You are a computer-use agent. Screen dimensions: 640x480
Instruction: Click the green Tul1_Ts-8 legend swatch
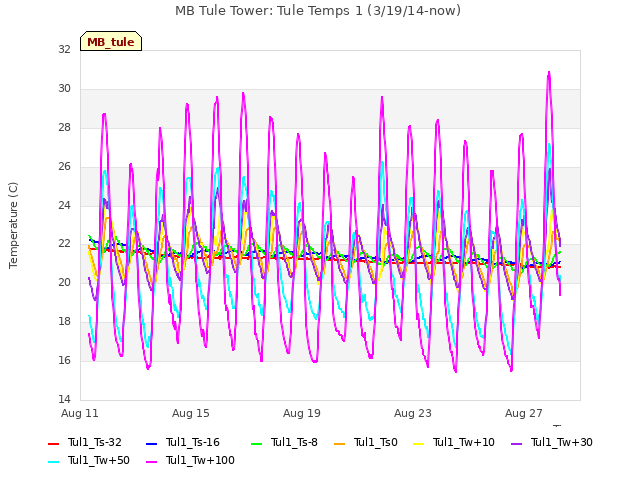point(256,443)
